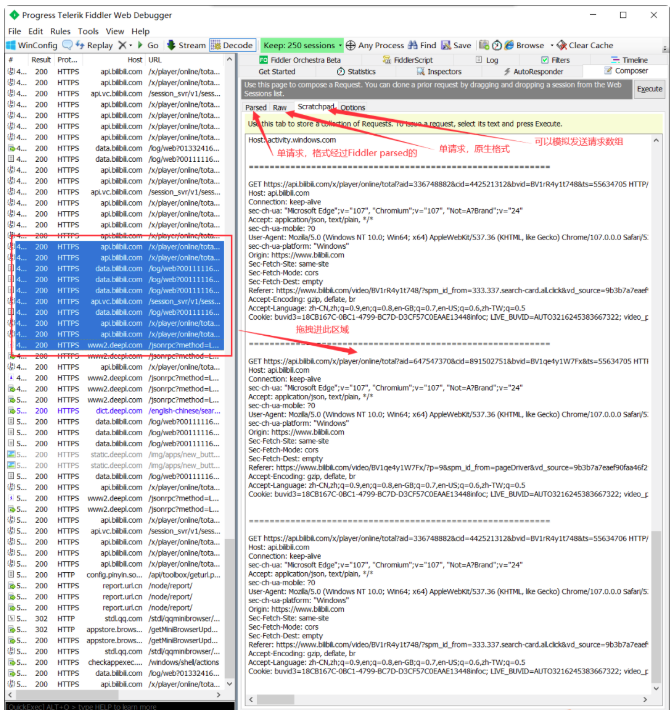Toggle the Decode button
This screenshot has width=670, height=710.
pyautogui.click(x=232, y=45)
